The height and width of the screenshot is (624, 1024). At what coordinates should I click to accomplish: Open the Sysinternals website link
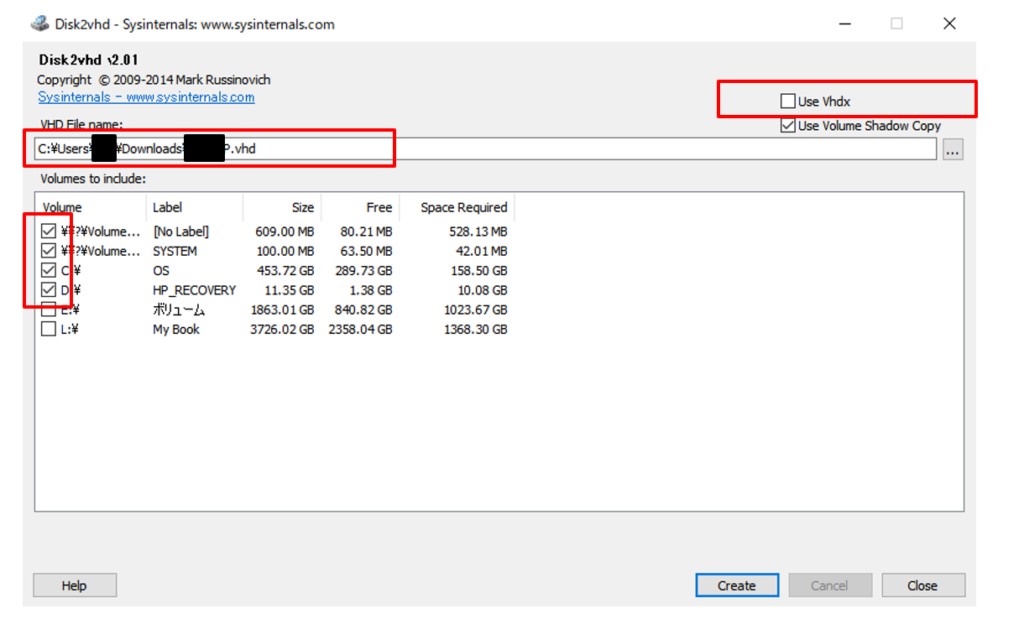pyautogui.click(x=146, y=97)
